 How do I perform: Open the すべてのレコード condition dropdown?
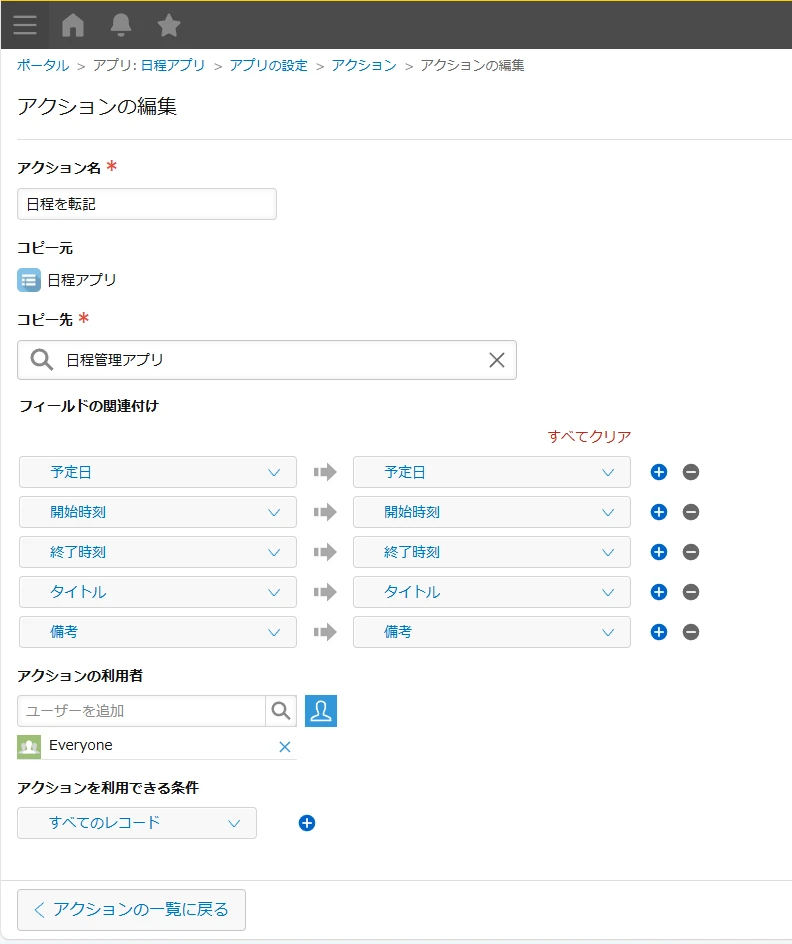tap(136, 823)
